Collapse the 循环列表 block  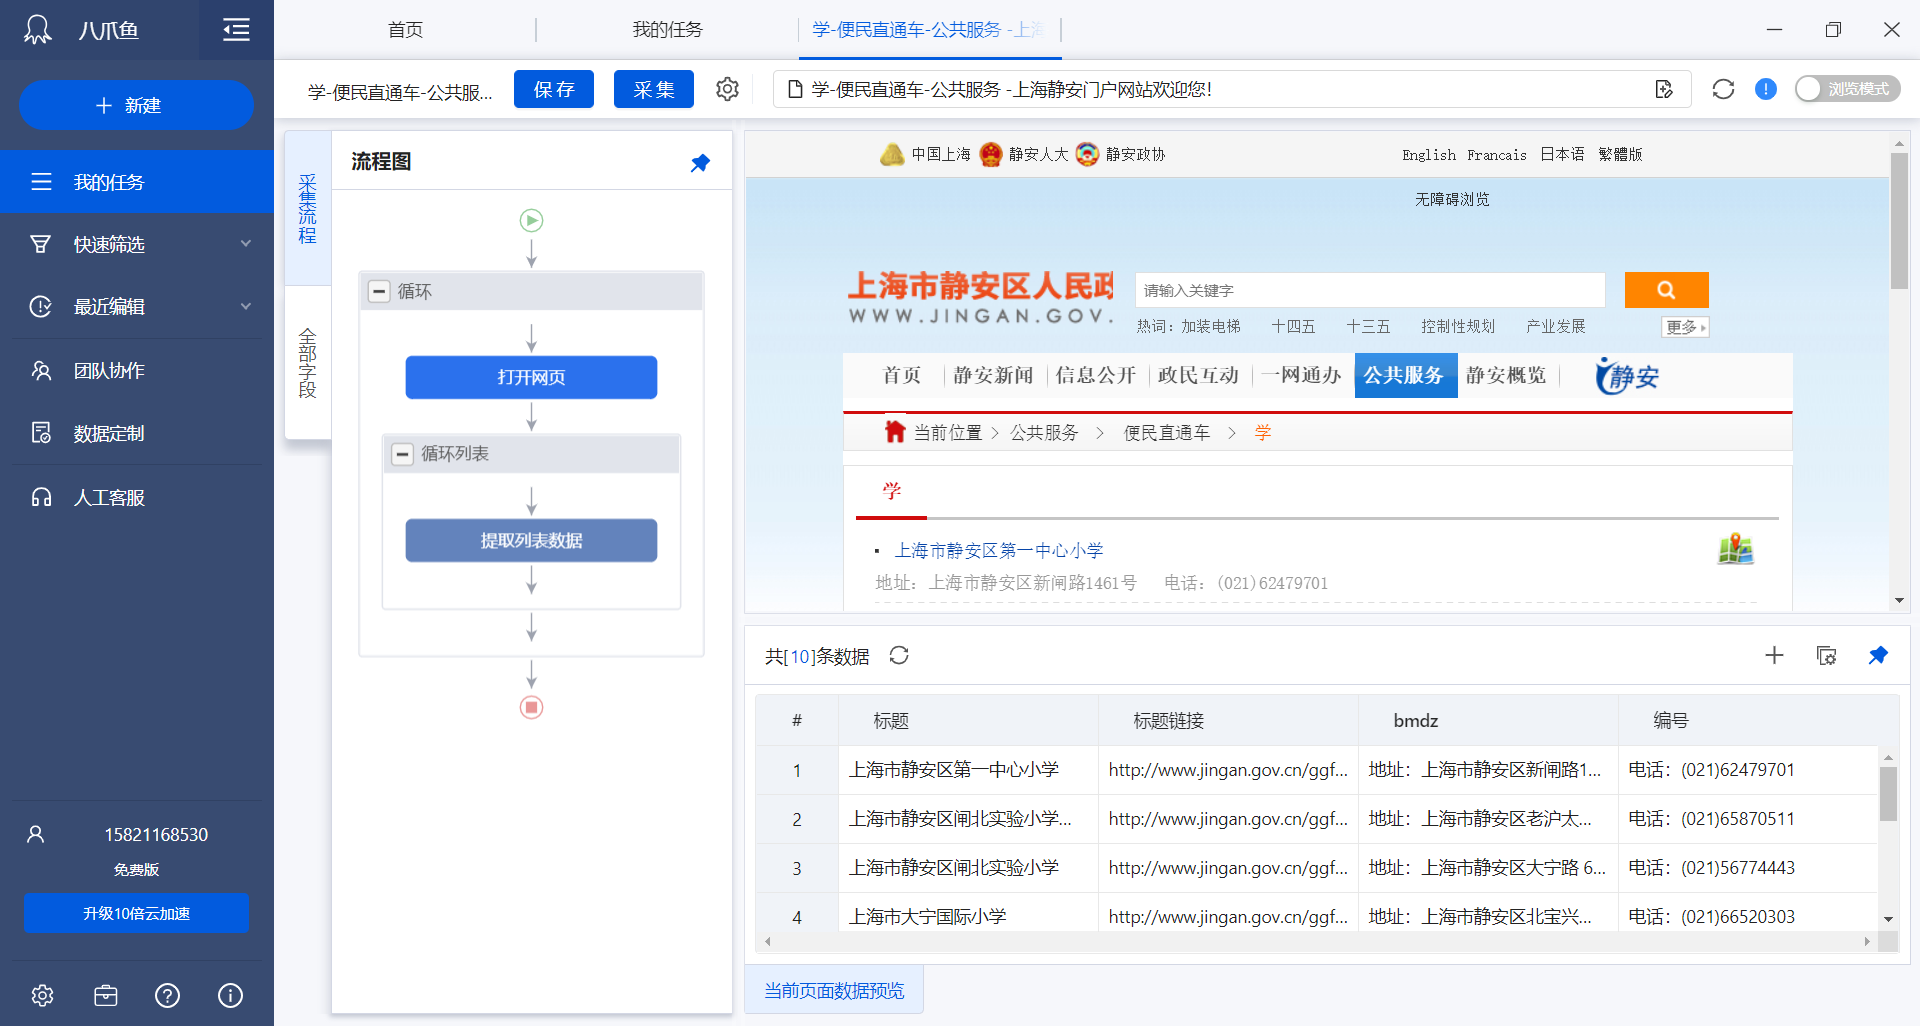point(402,454)
